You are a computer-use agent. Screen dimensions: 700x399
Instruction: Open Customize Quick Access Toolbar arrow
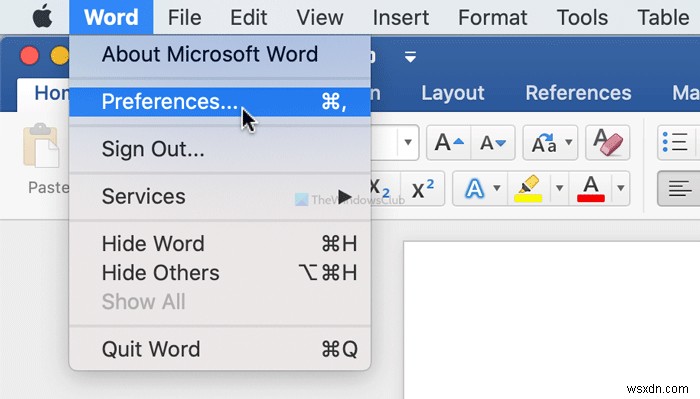(x=410, y=57)
